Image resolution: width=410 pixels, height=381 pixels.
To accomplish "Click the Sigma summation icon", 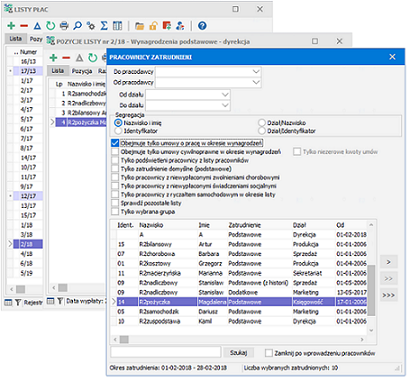I will click(x=104, y=26).
